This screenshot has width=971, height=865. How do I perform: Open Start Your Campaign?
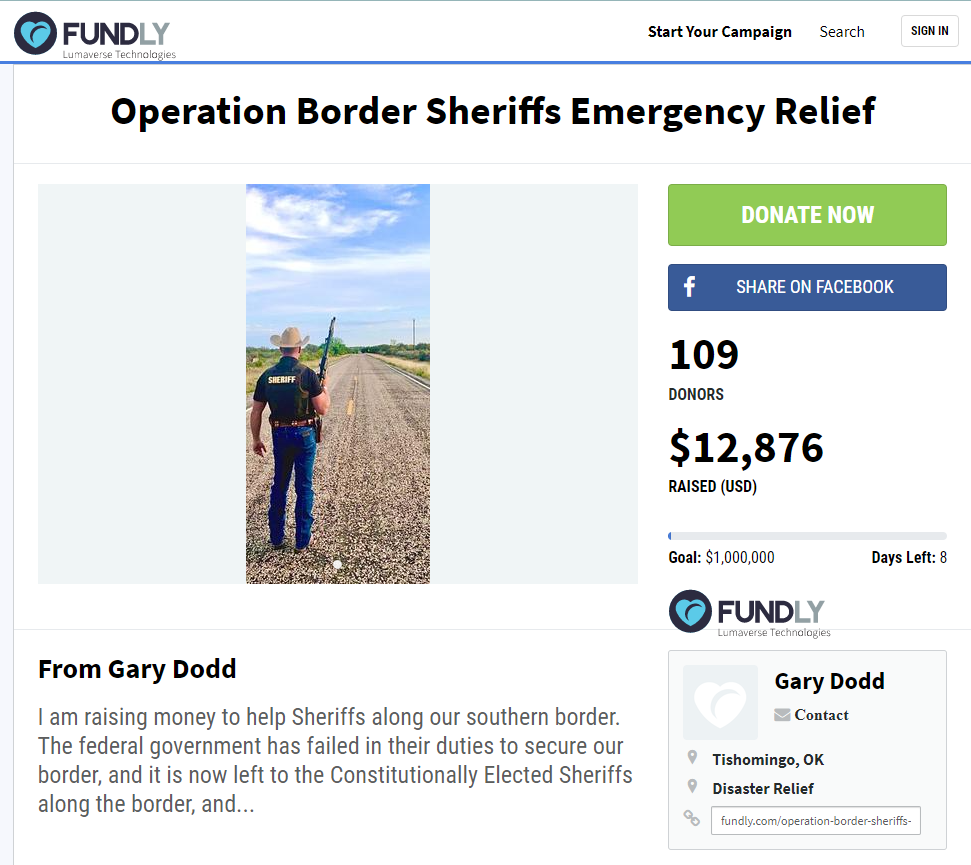pos(720,32)
